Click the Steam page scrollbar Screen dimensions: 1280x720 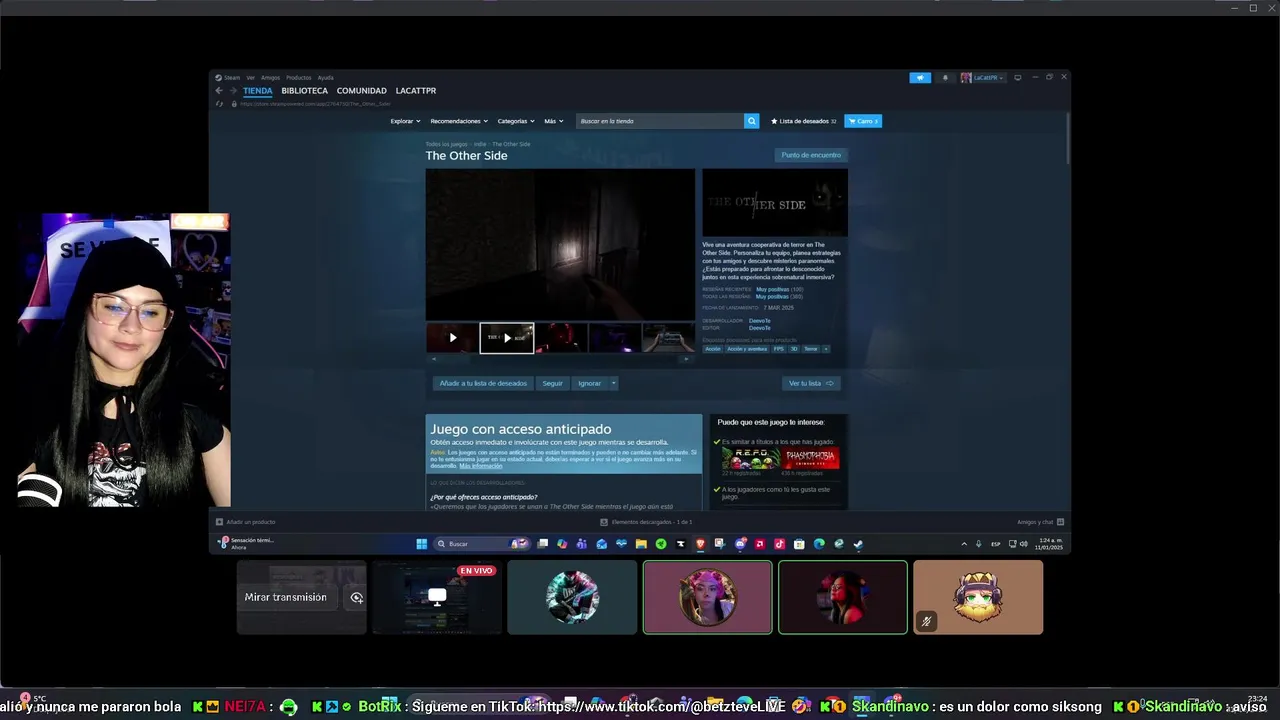point(1067,140)
